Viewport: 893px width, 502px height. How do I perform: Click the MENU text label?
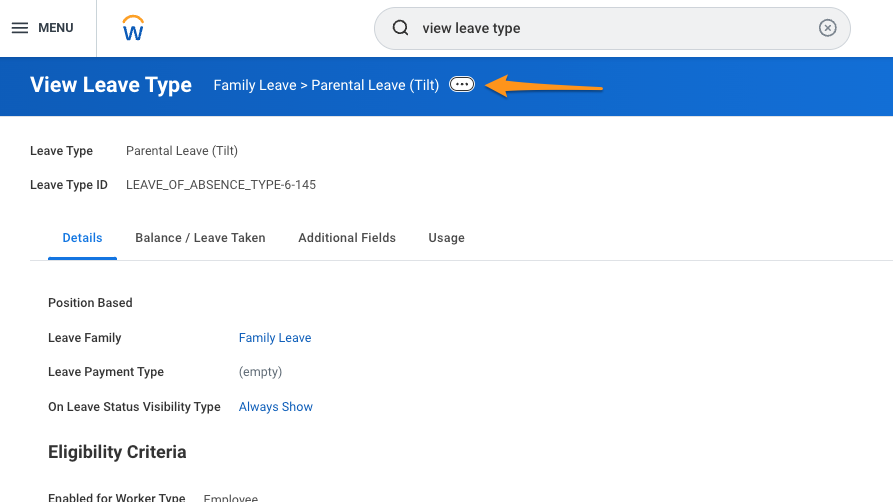[x=56, y=28]
